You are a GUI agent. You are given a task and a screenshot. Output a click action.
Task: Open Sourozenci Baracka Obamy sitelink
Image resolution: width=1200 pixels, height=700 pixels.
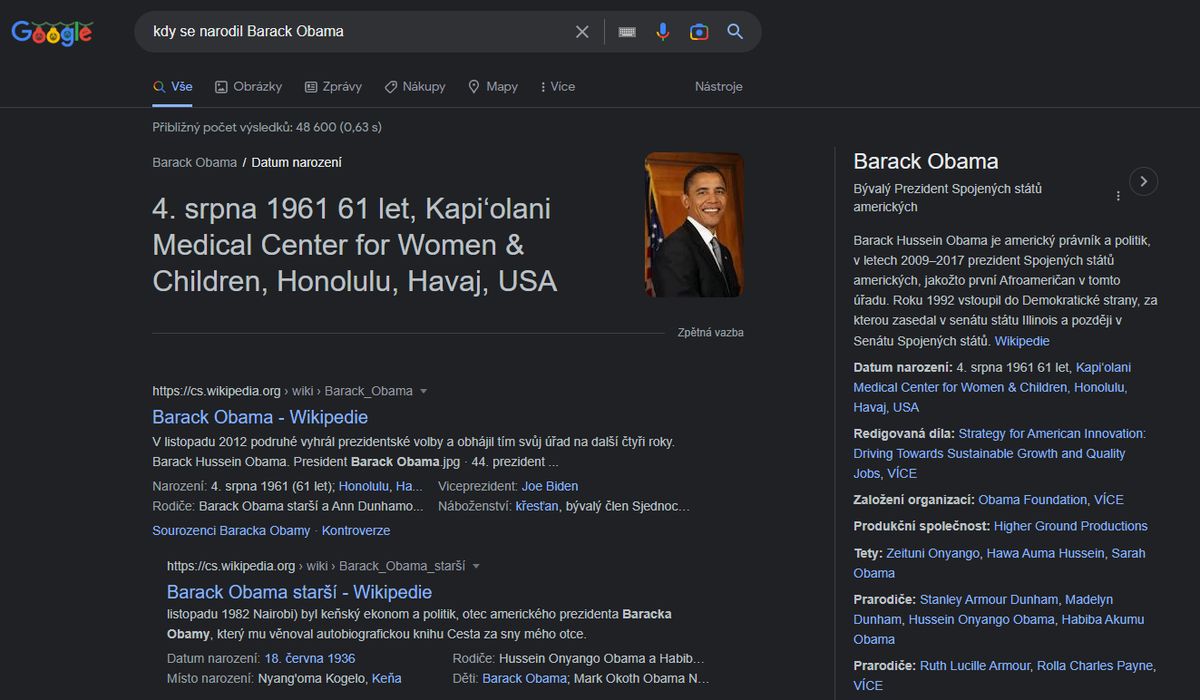coord(231,531)
